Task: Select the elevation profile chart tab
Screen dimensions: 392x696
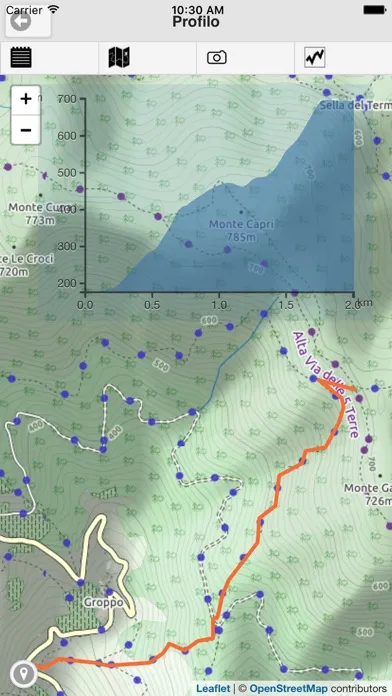Action: 315,58
